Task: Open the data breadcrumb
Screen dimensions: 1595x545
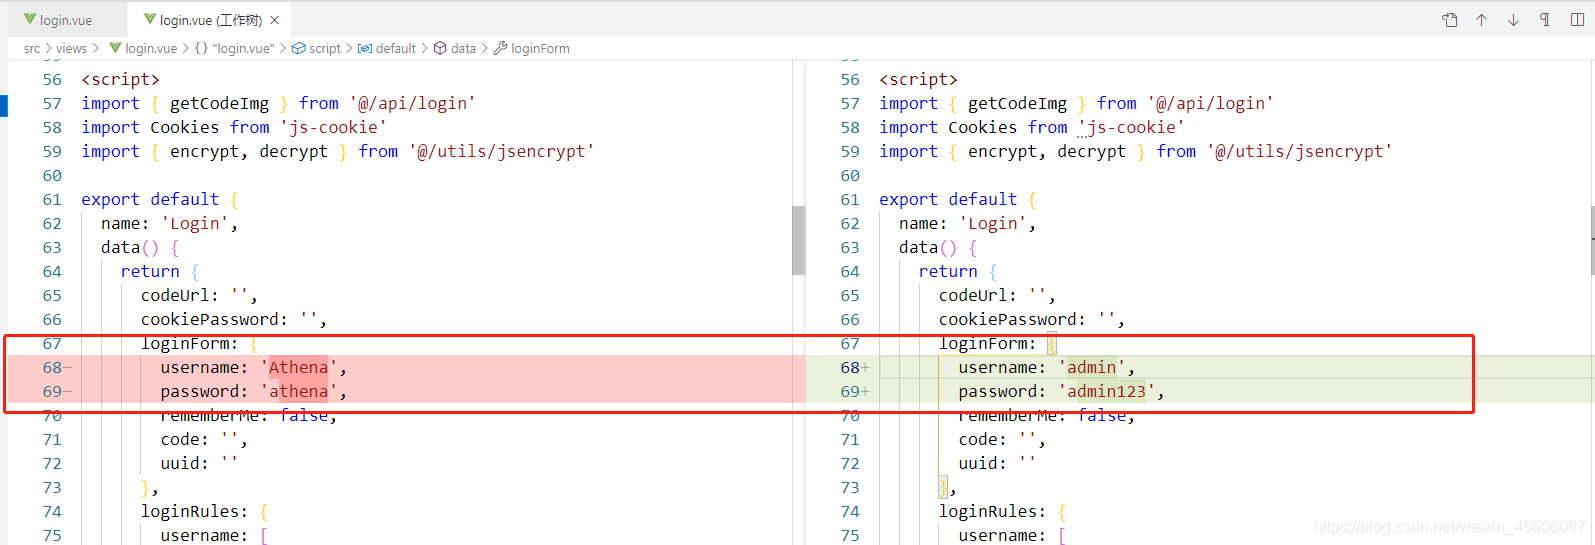Action: coord(455,48)
